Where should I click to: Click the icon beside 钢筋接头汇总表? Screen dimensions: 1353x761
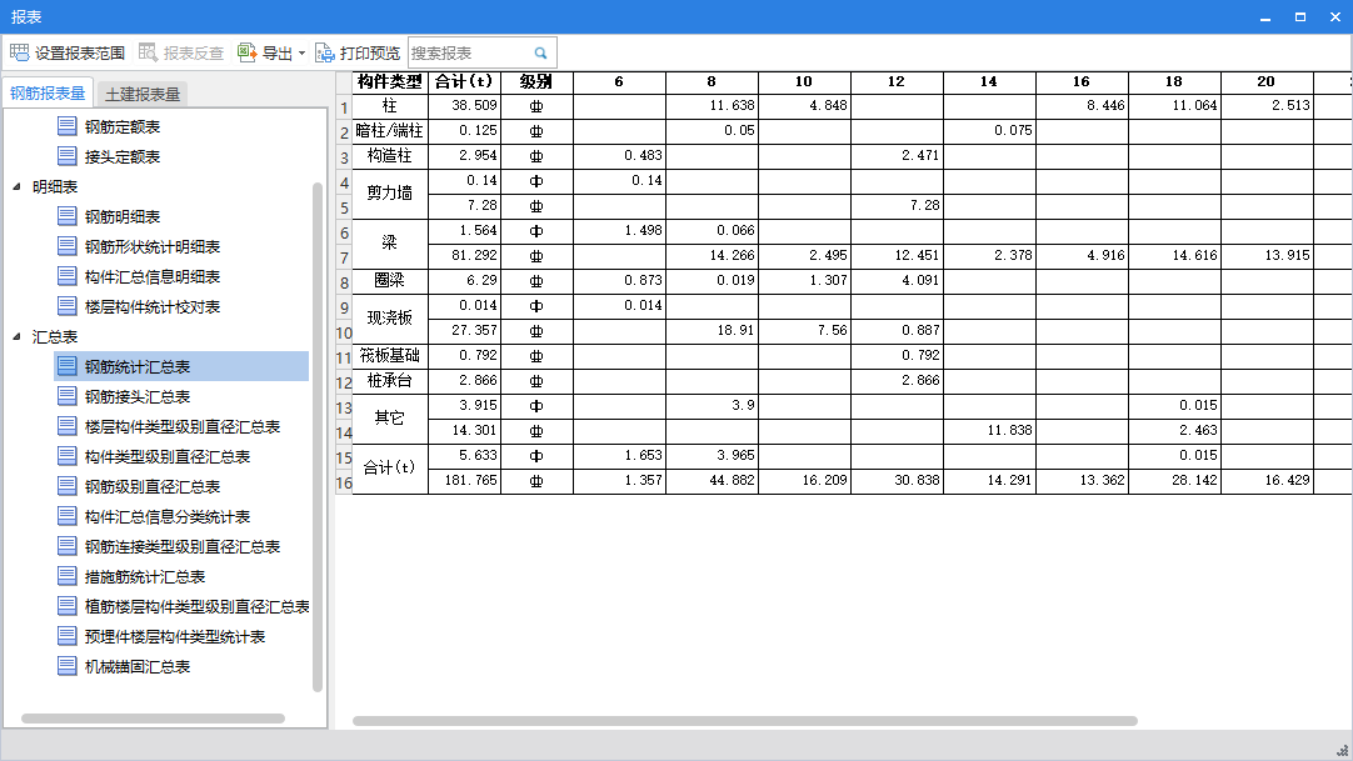tap(67, 396)
